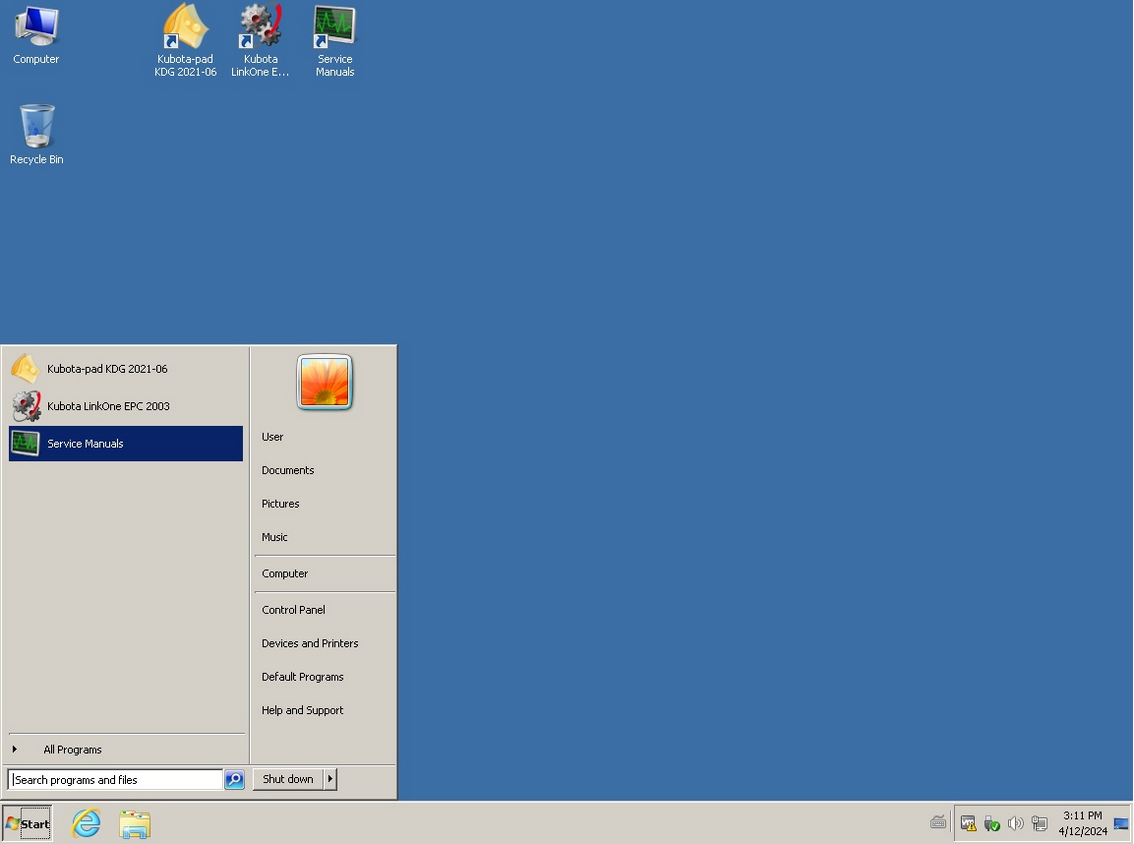Launch Service Manuals from Start menu
The height and width of the screenshot is (844, 1134).
pos(126,443)
